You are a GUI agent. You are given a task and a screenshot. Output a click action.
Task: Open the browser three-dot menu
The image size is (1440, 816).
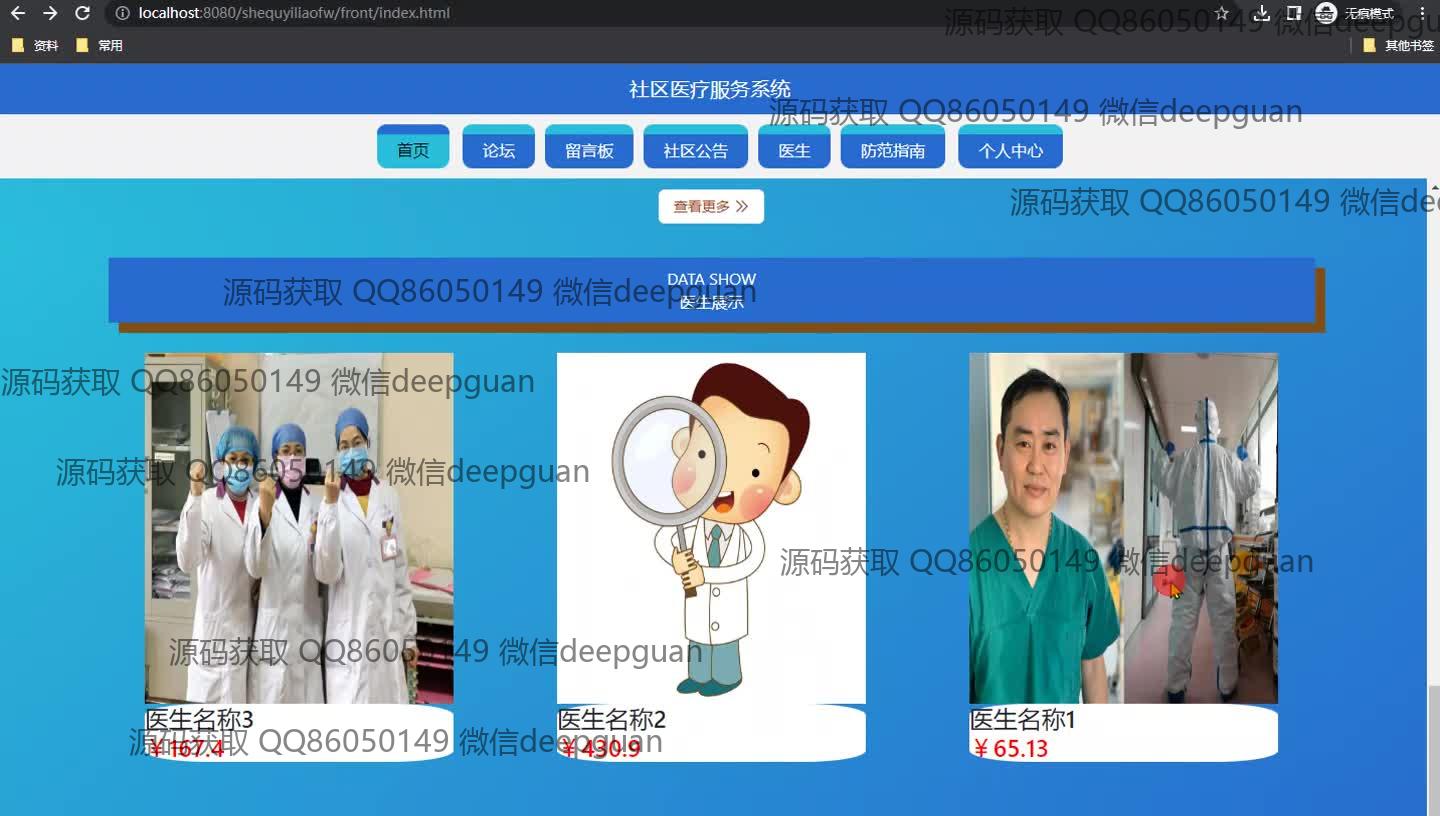[1422, 13]
